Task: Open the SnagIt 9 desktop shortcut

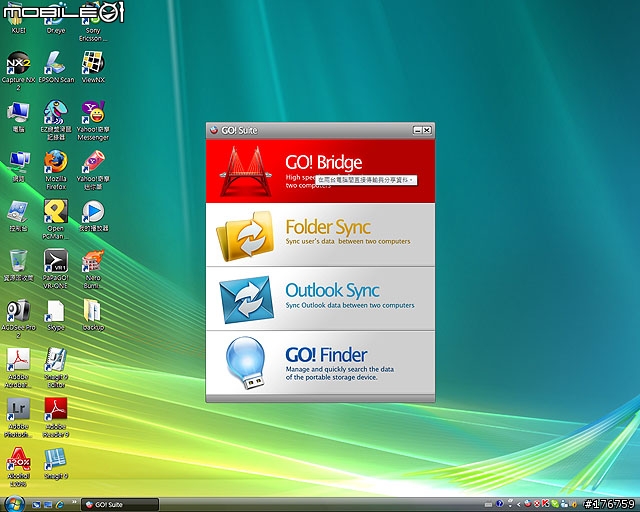Action: tap(56, 464)
